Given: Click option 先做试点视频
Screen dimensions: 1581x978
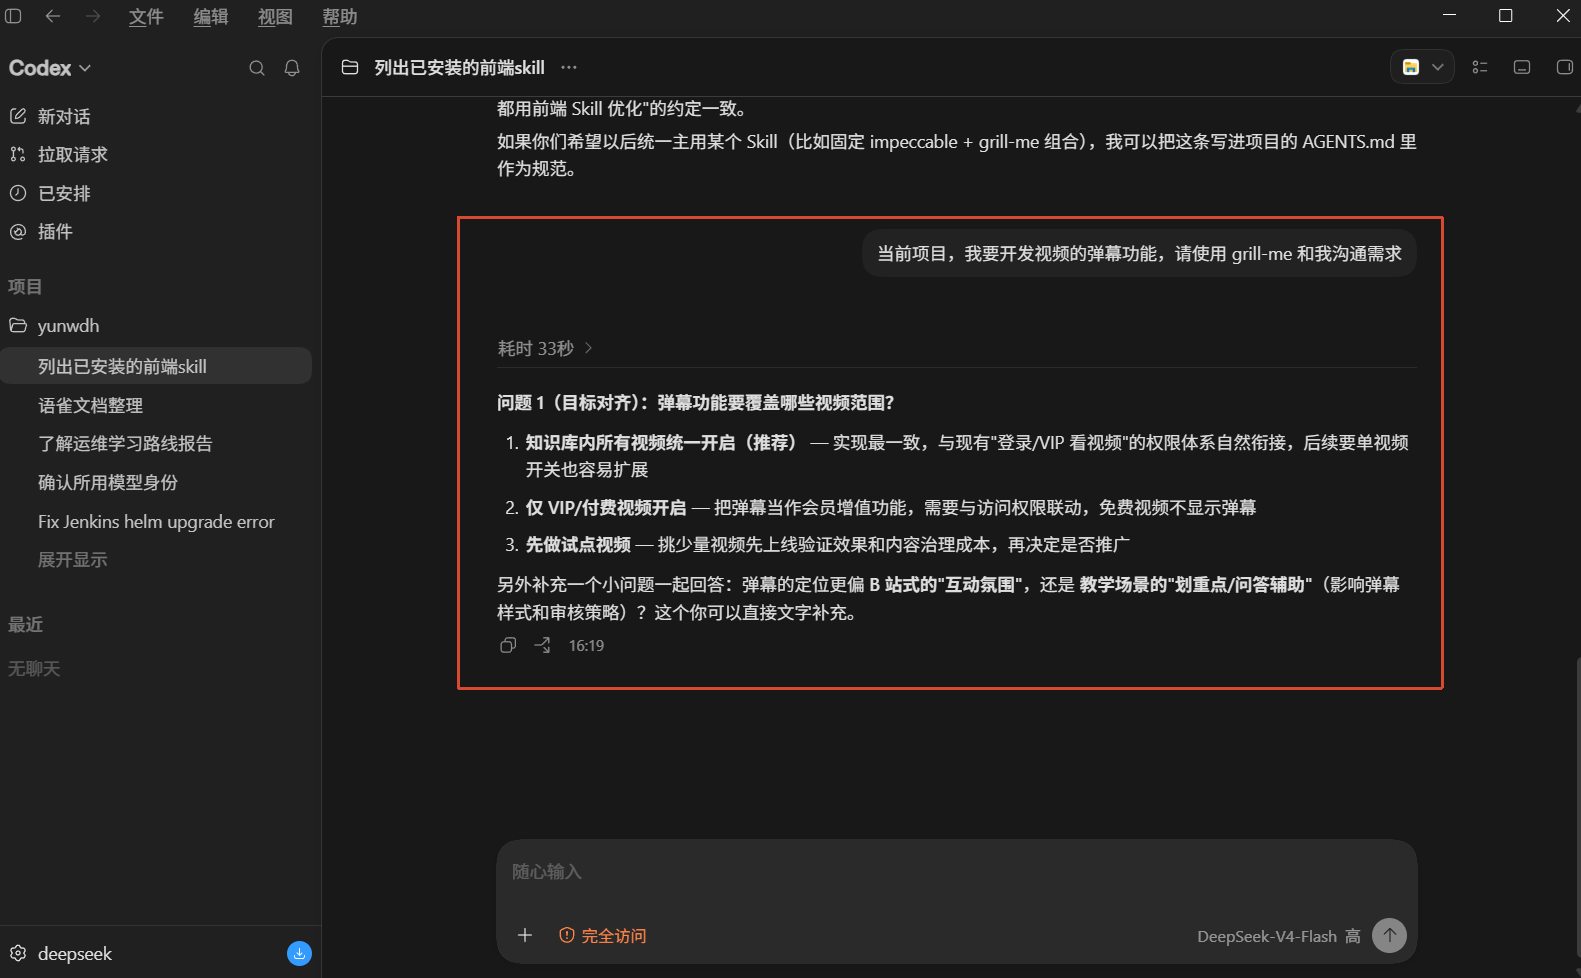Looking at the screenshot, I should click(578, 545).
